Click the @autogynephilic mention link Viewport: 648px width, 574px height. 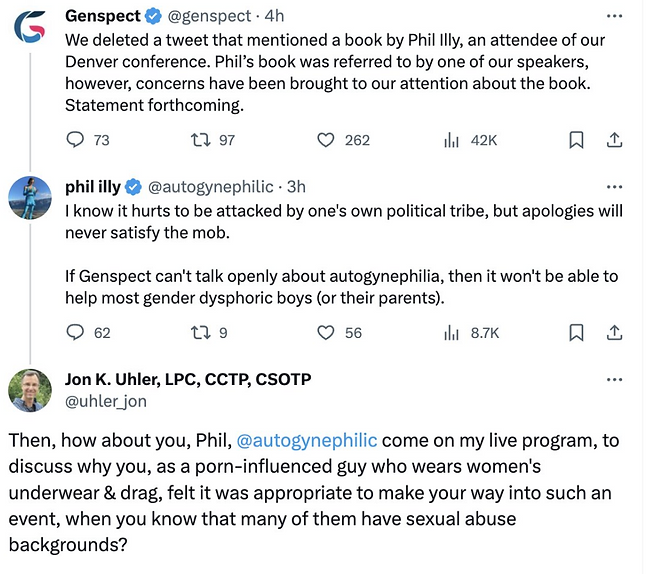point(305,441)
